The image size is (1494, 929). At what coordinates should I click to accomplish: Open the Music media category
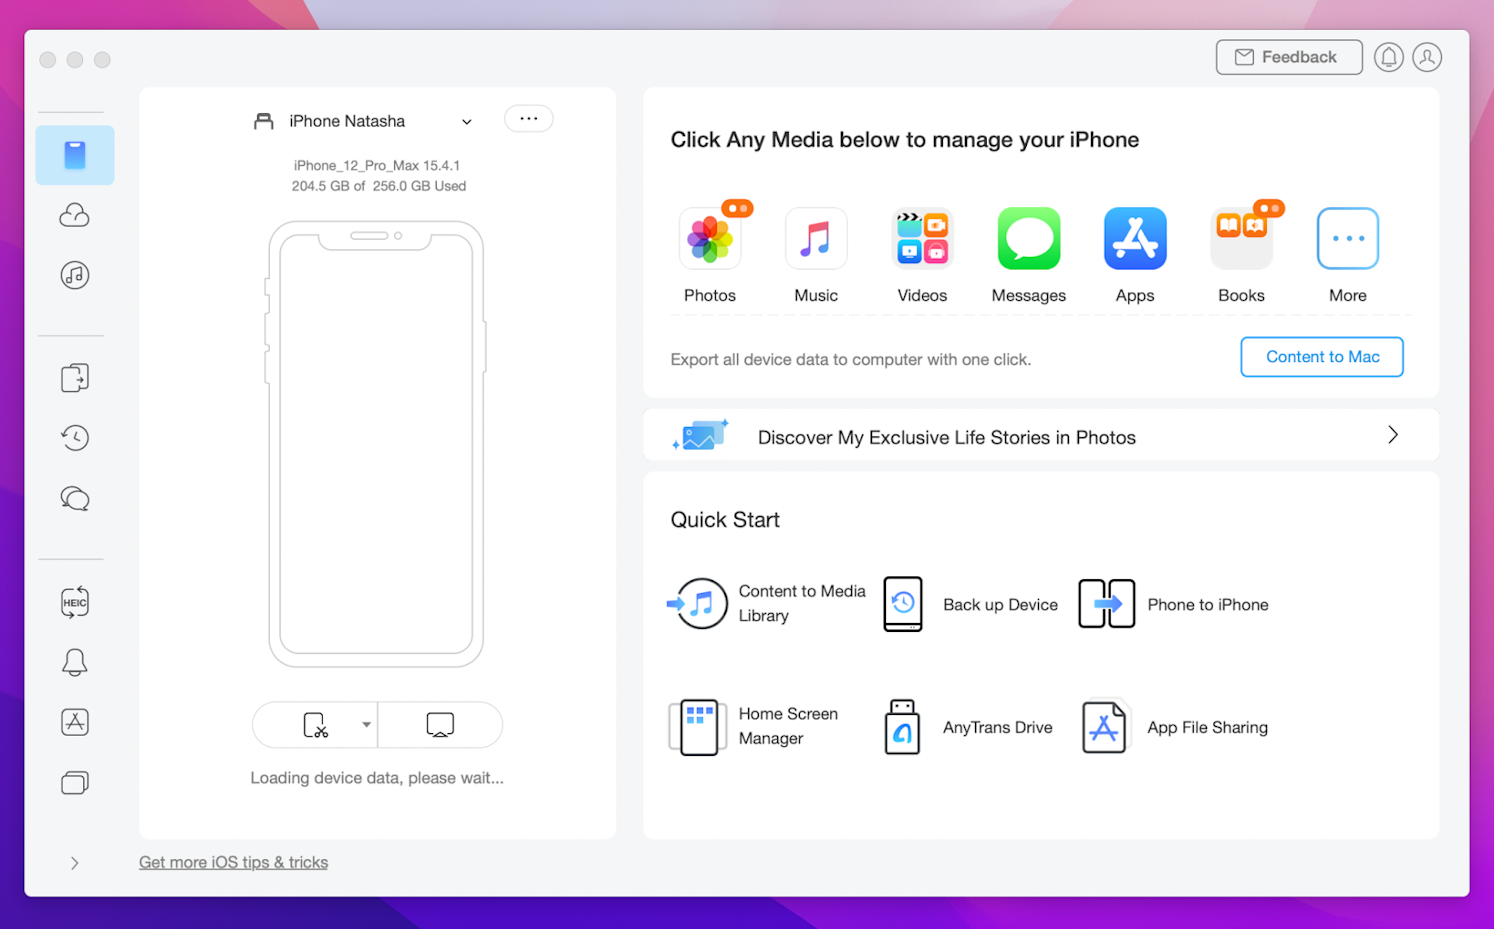815,240
